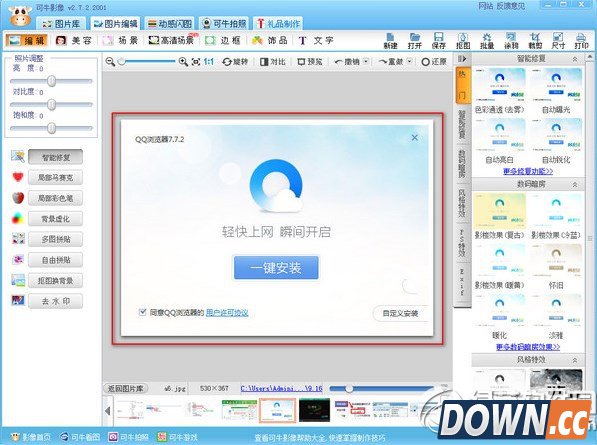The height and width of the screenshot is (445, 597).
Task: Click the landscape icon beside 抠图换背景
Action: point(18,280)
